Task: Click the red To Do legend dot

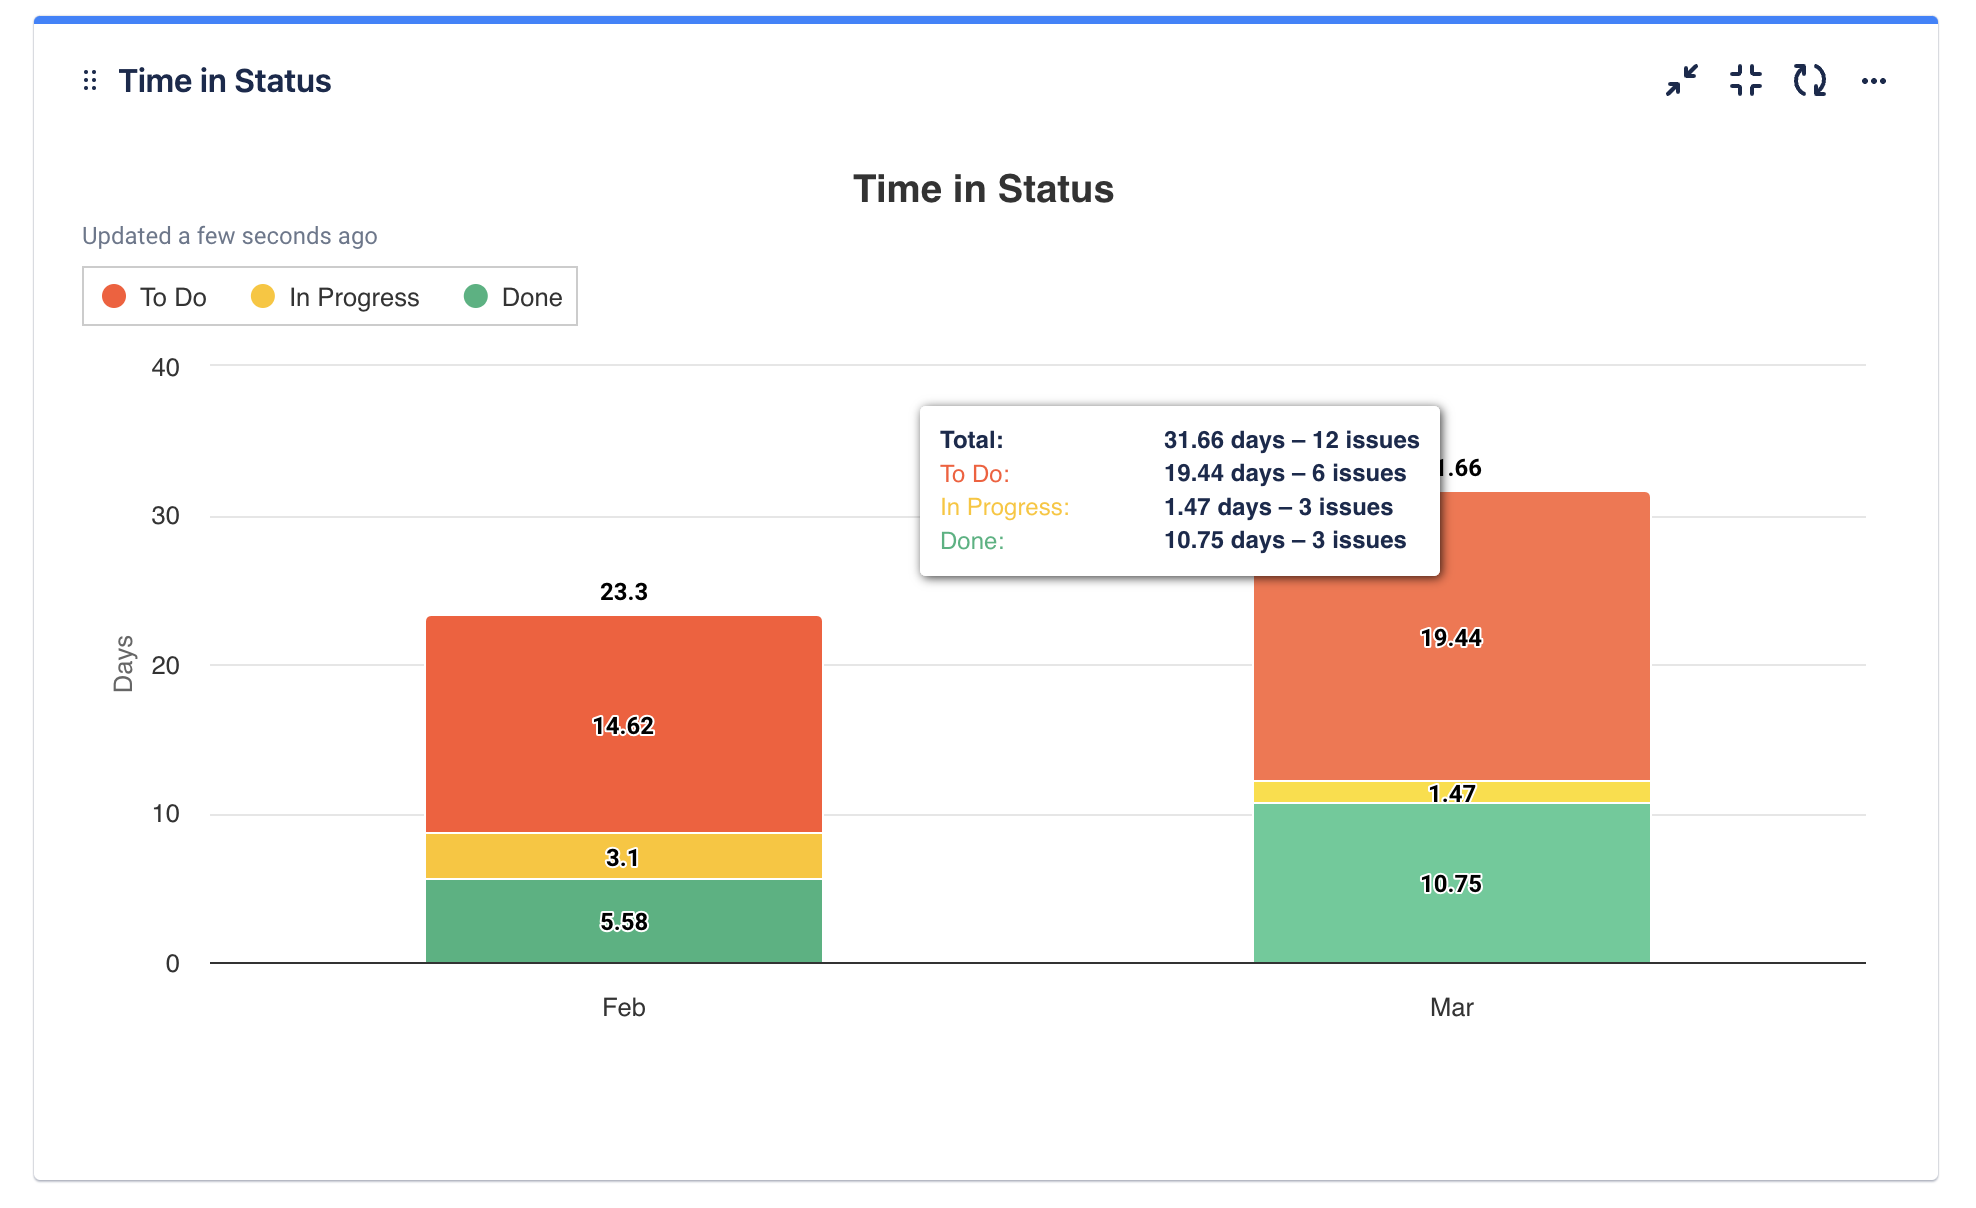Action: [x=113, y=296]
